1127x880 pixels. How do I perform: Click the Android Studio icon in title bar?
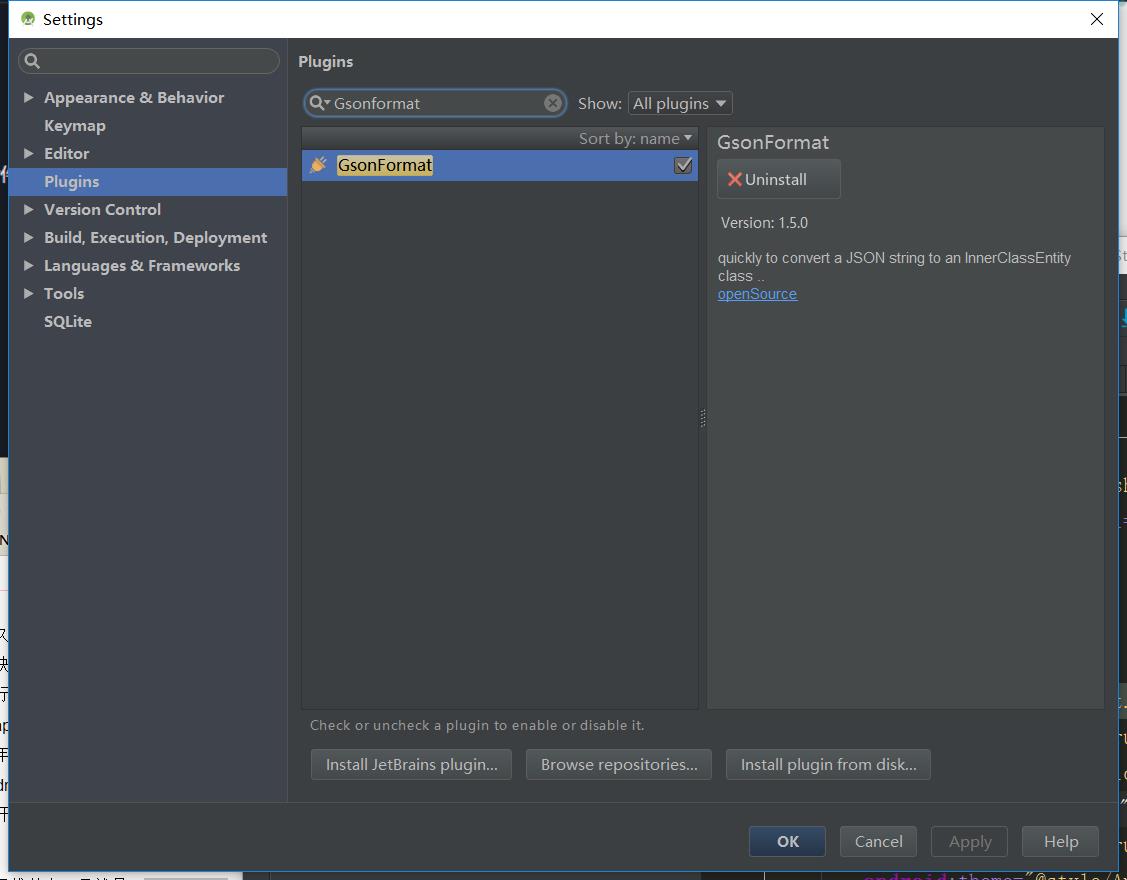pos(28,19)
